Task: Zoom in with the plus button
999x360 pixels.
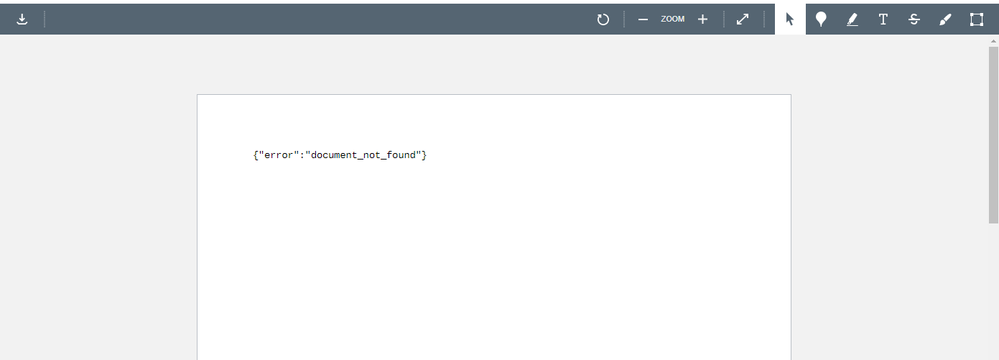Action: pos(702,19)
